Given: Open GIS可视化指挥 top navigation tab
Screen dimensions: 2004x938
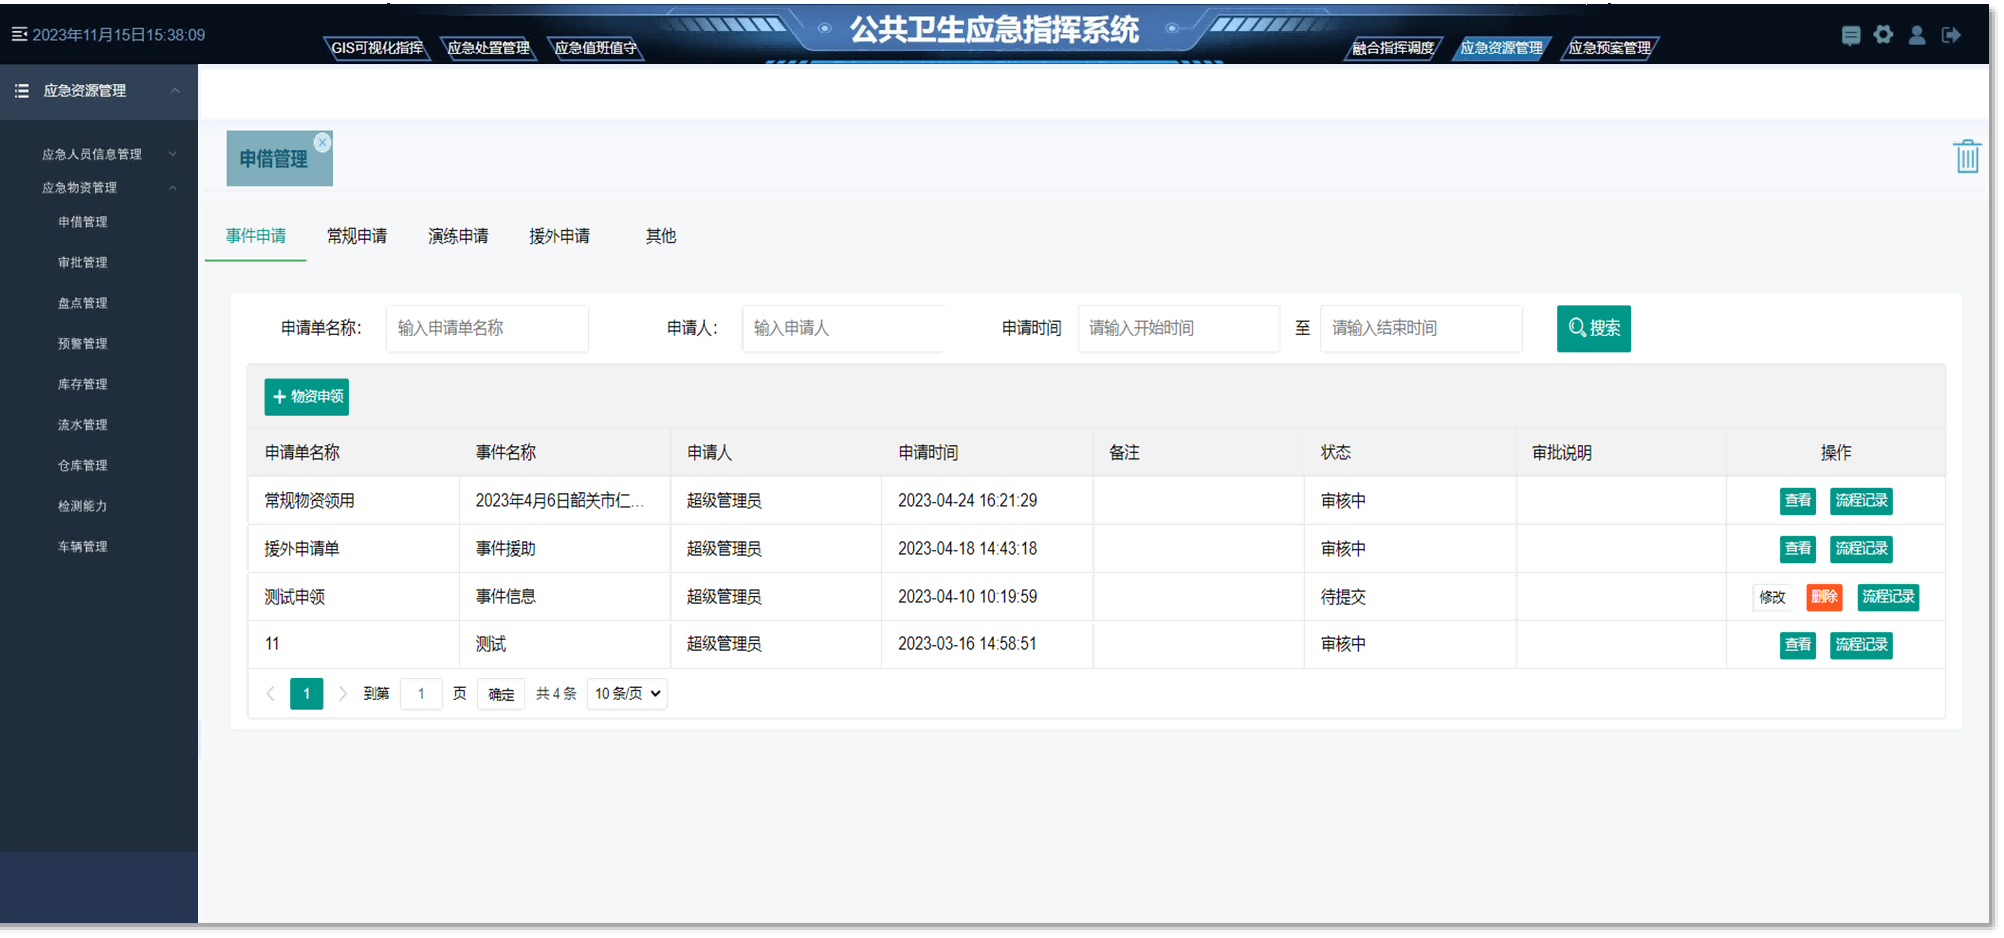Looking at the screenshot, I should 377,48.
